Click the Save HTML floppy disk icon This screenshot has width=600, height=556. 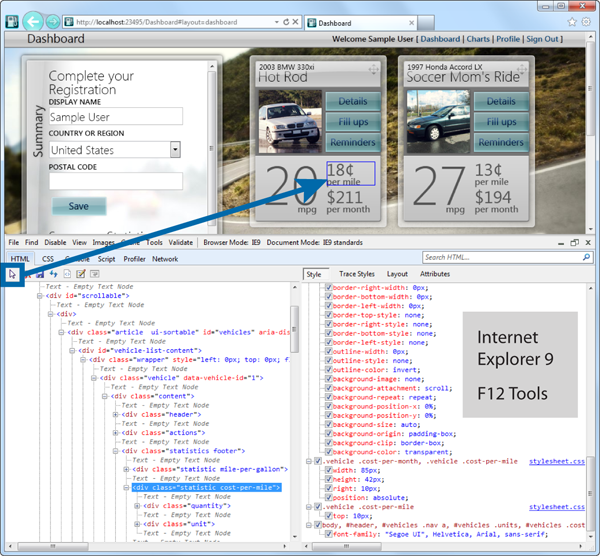[40, 274]
